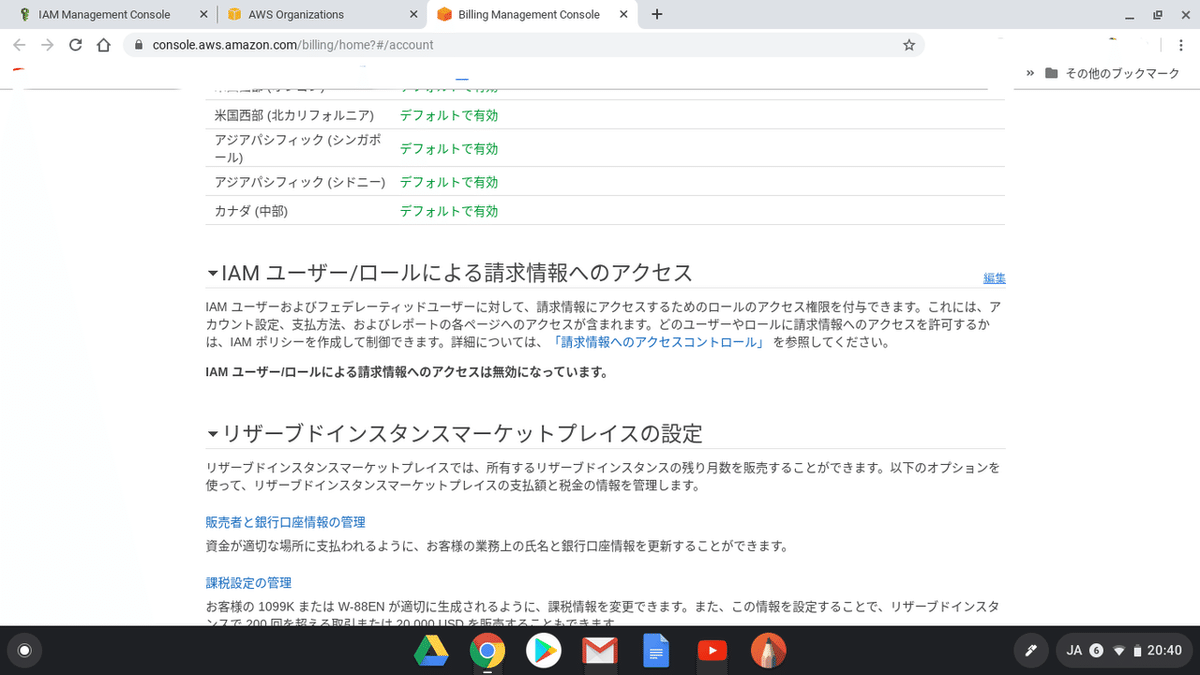The width and height of the screenshot is (1200, 675).
Task: Open the stylus tools pen icon
Action: pyautogui.click(x=1031, y=651)
